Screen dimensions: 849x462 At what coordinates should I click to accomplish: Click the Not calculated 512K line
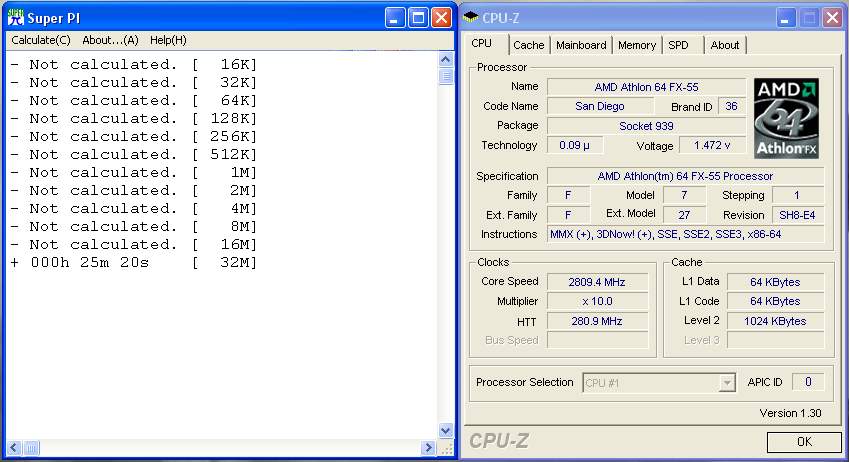pos(134,154)
